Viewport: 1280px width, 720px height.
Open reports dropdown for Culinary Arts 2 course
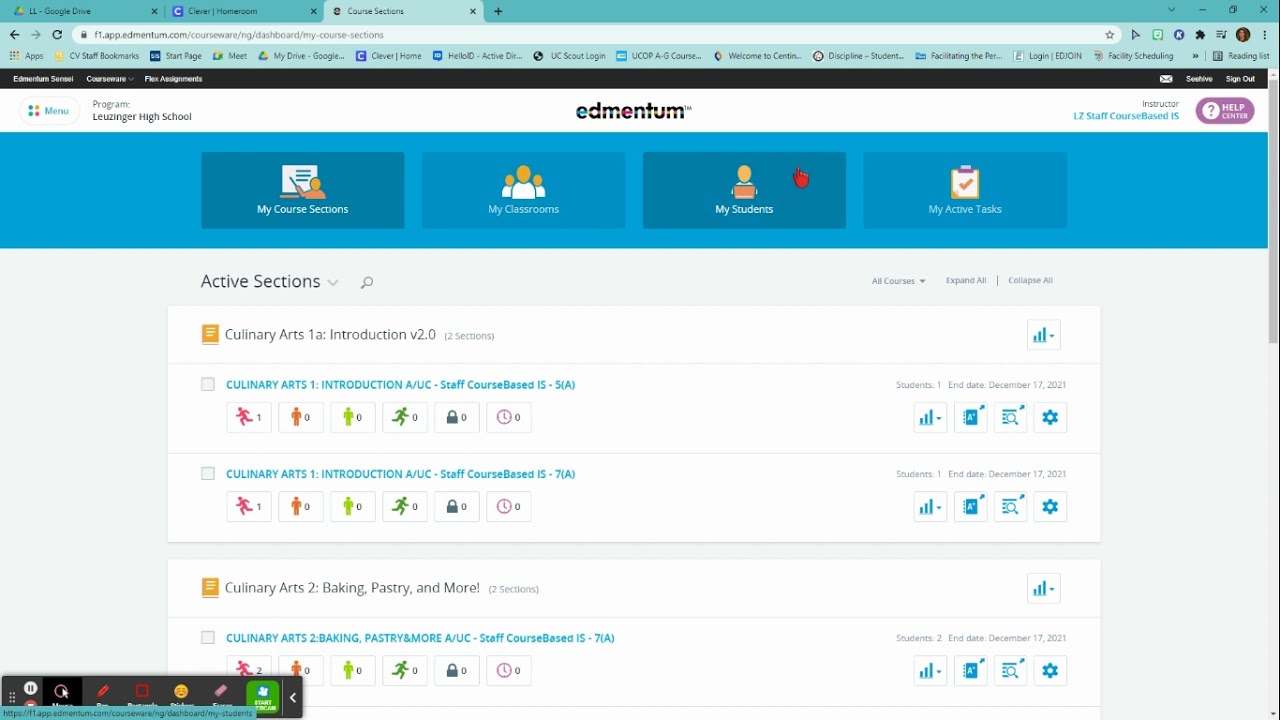click(x=1043, y=588)
